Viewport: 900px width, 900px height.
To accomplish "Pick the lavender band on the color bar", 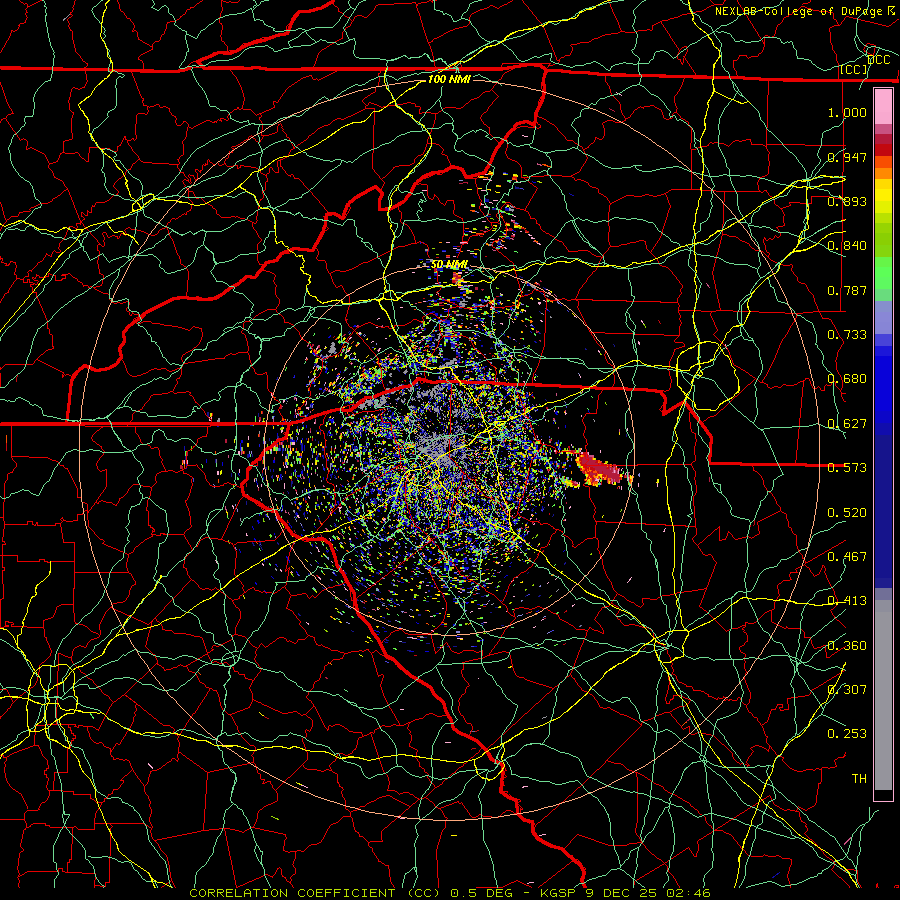I will click(883, 317).
